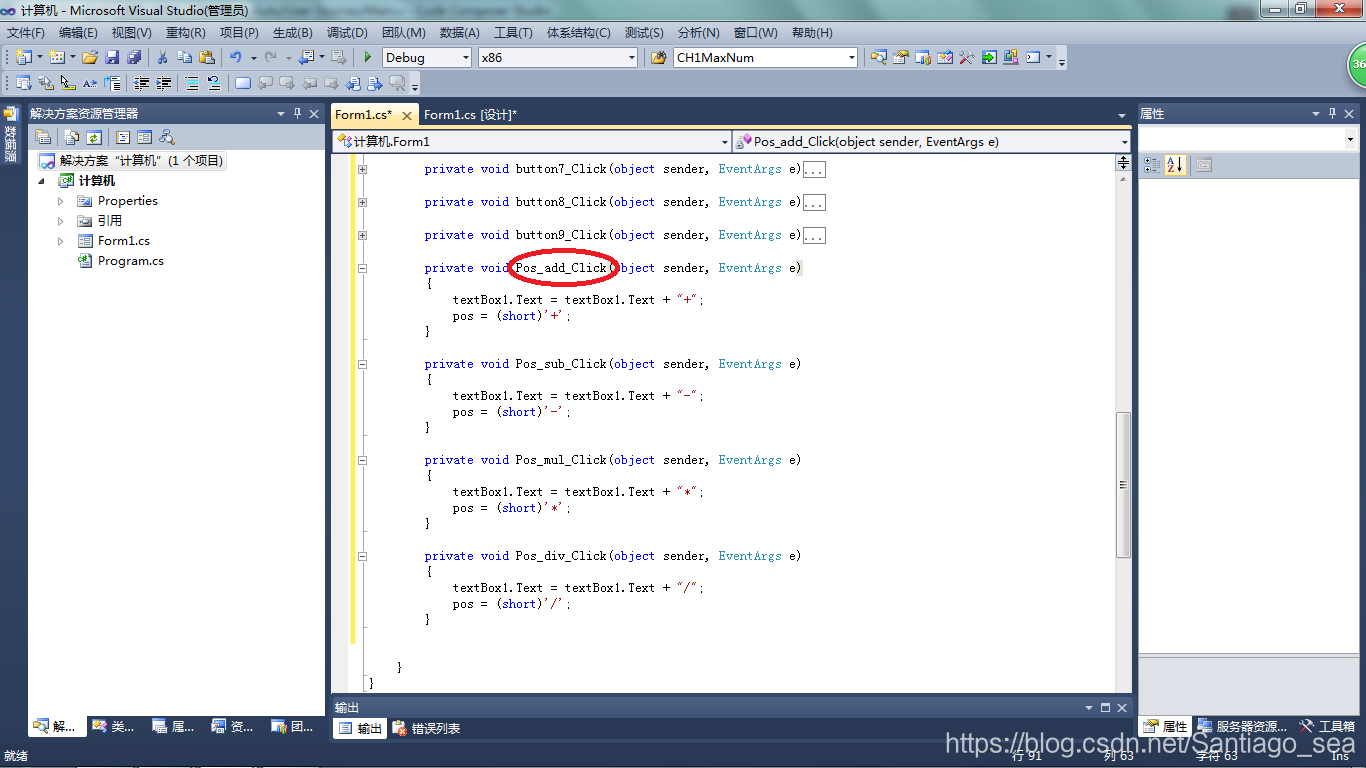The width and height of the screenshot is (1366, 768).
Task: Click the Increase Indent icon
Action: pyautogui.click(x=163, y=83)
